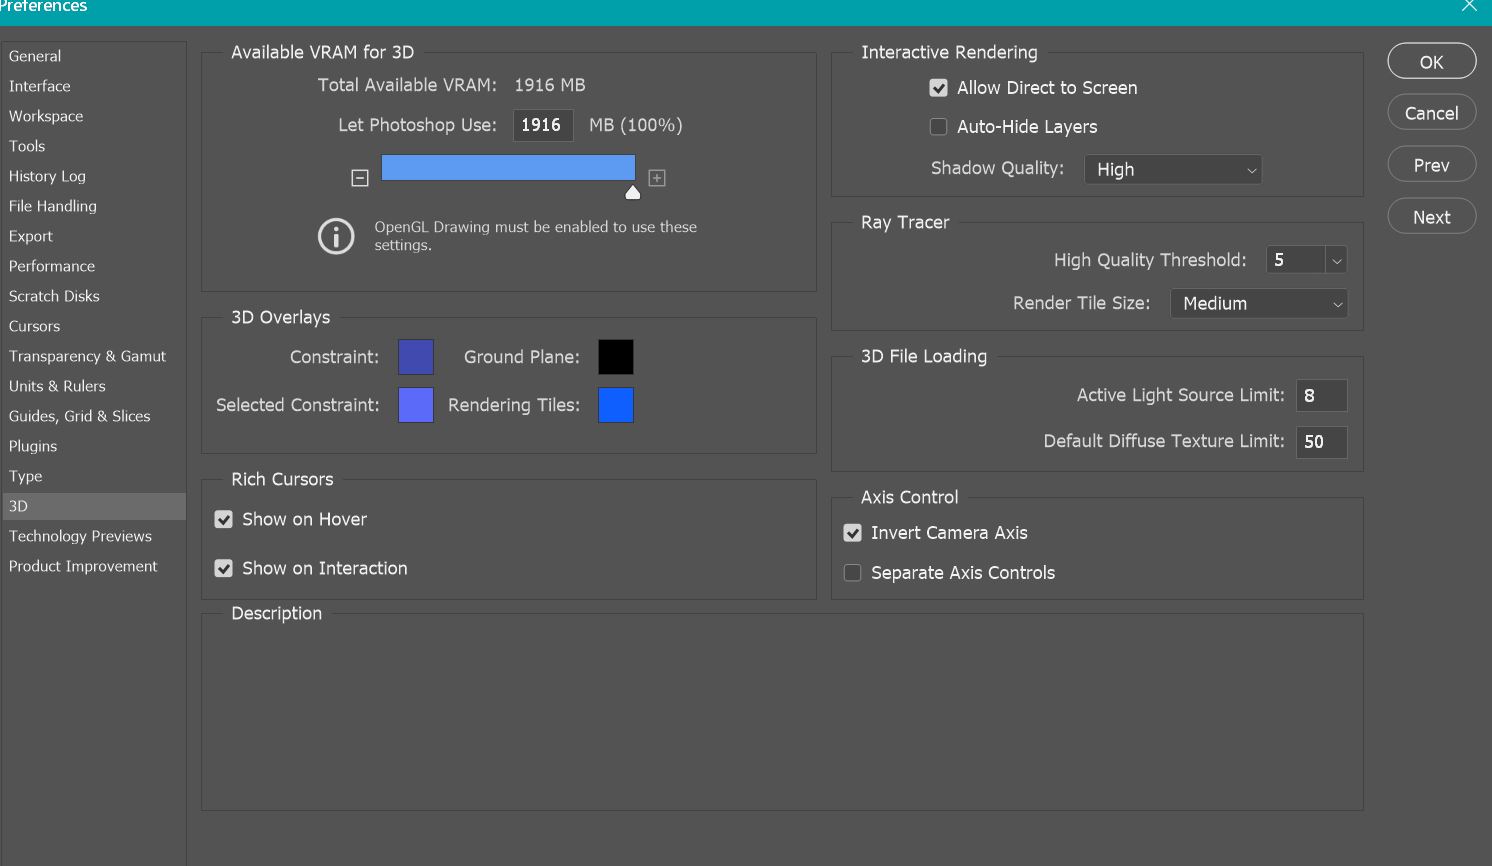1492x866 pixels.
Task: Switch to General preferences
Action: (x=93, y=56)
